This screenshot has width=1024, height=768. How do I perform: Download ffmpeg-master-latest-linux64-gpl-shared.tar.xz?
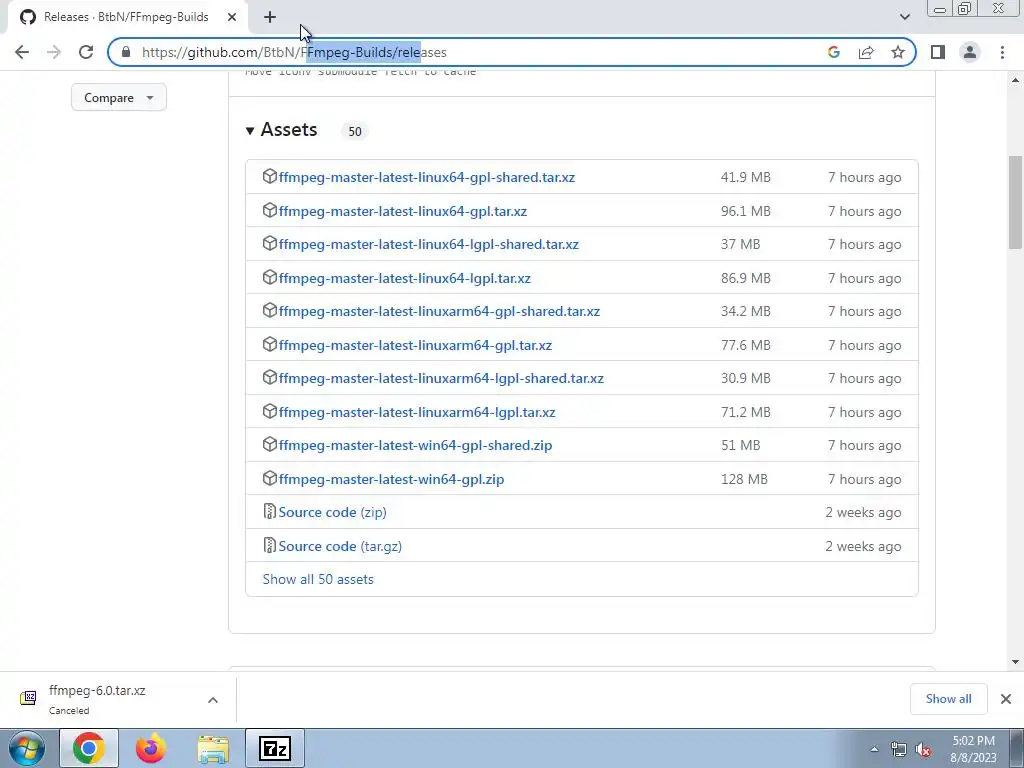(426, 177)
